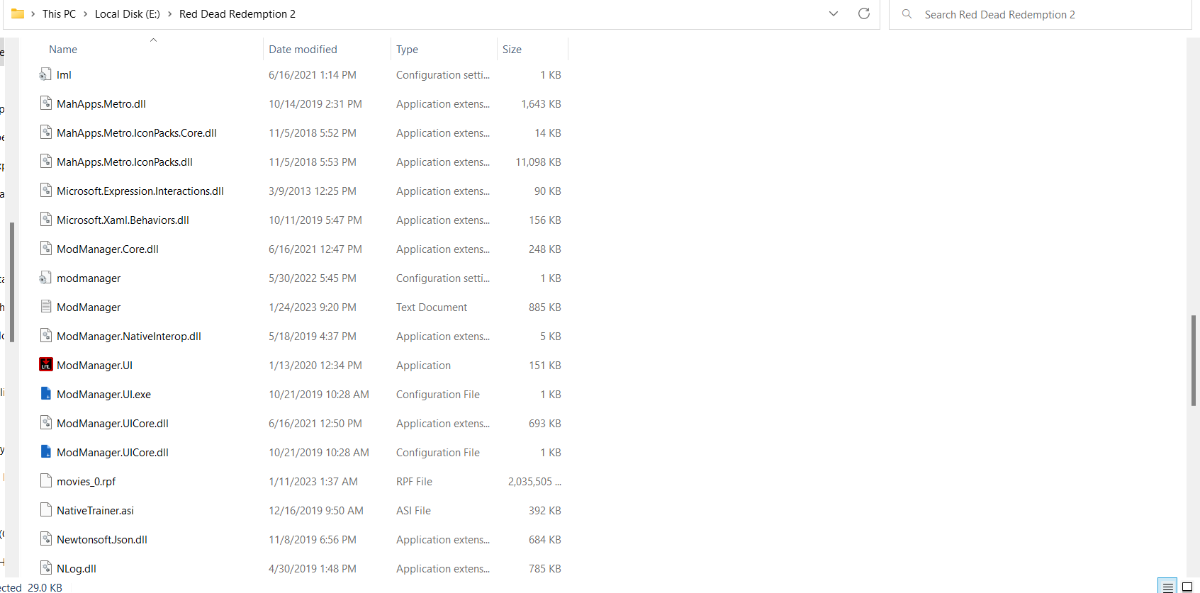Switch to large icons view in status bar
Image resolution: width=1200 pixels, height=593 pixels.
(x=1186, y=586)
